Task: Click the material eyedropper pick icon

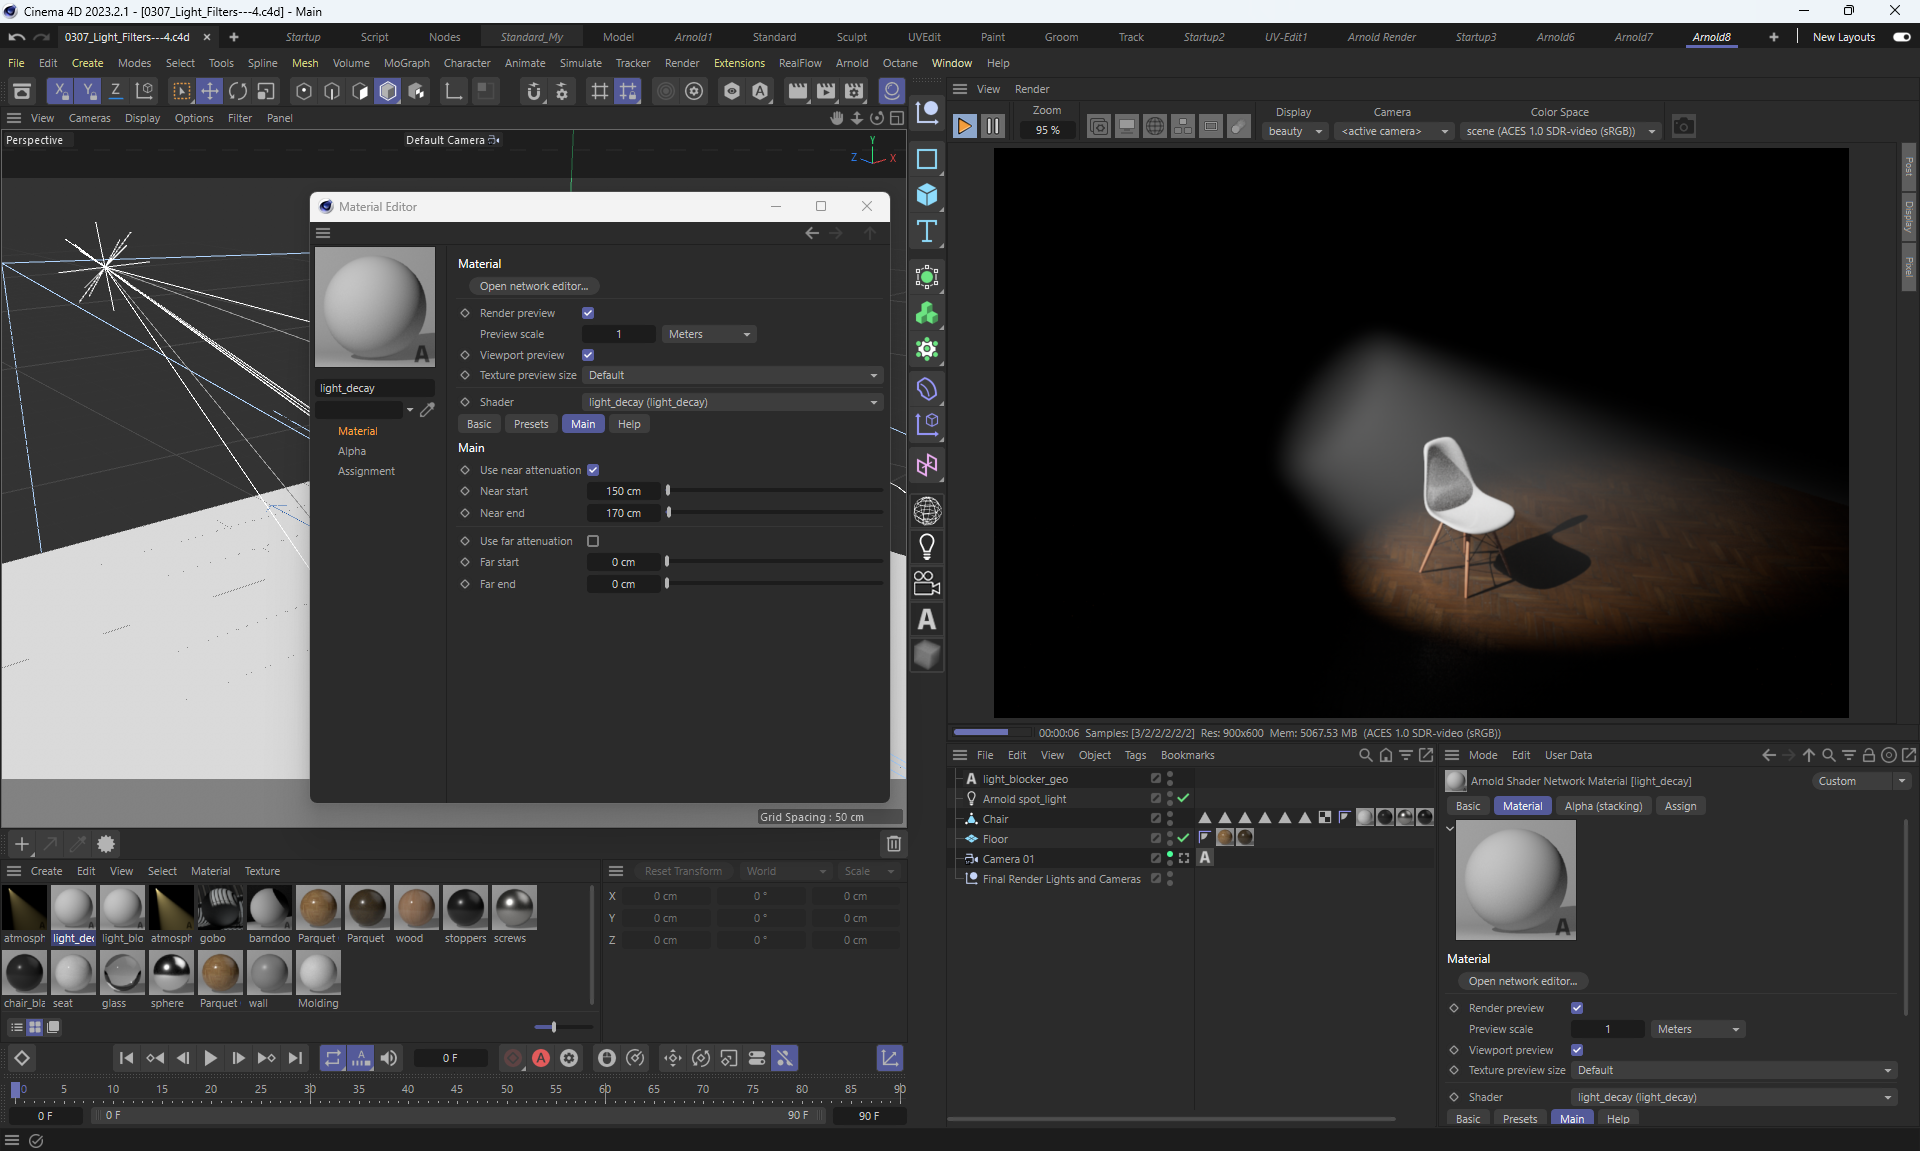Action: [x=427, y=410]
